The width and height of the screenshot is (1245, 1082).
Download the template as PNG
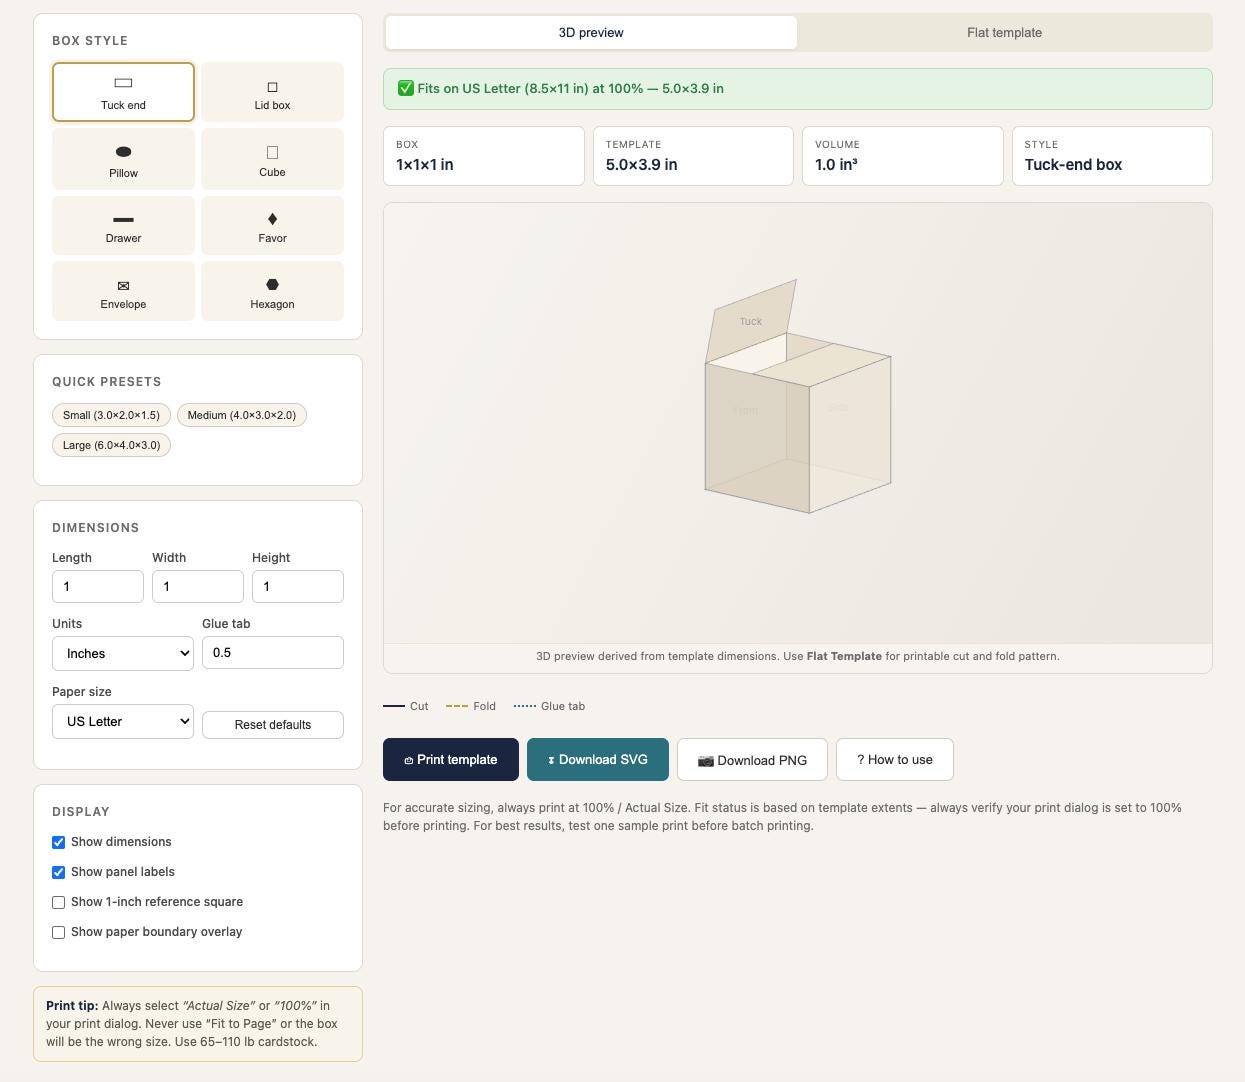(x=752, y=760)
